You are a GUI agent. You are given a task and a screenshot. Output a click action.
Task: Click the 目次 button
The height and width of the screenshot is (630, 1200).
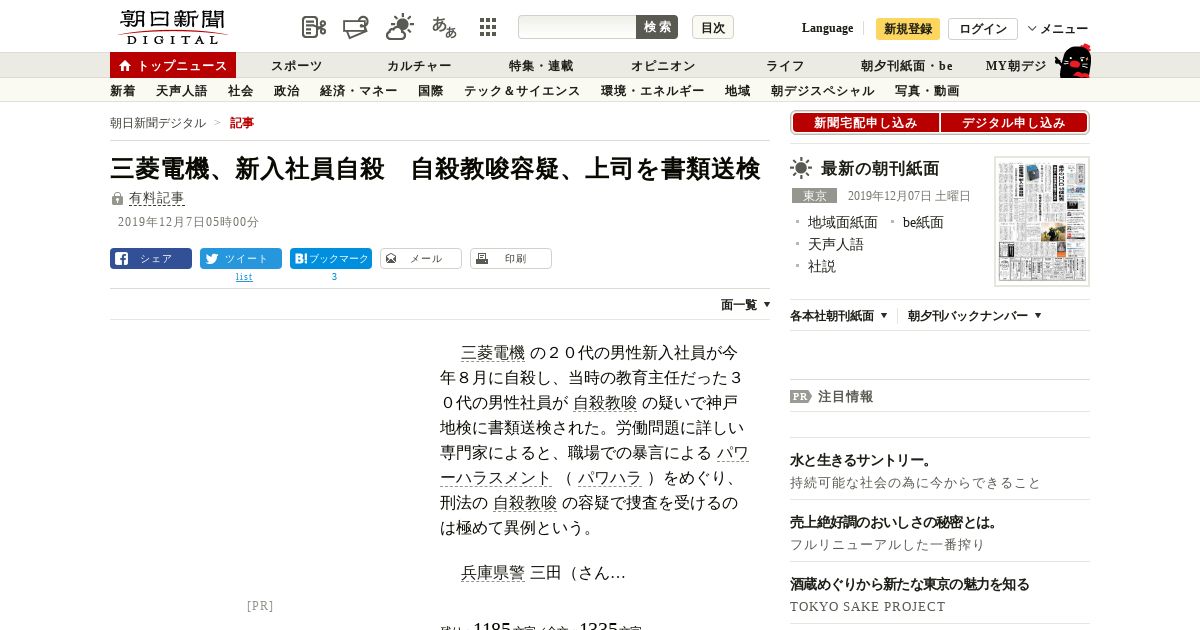[713, 27]
